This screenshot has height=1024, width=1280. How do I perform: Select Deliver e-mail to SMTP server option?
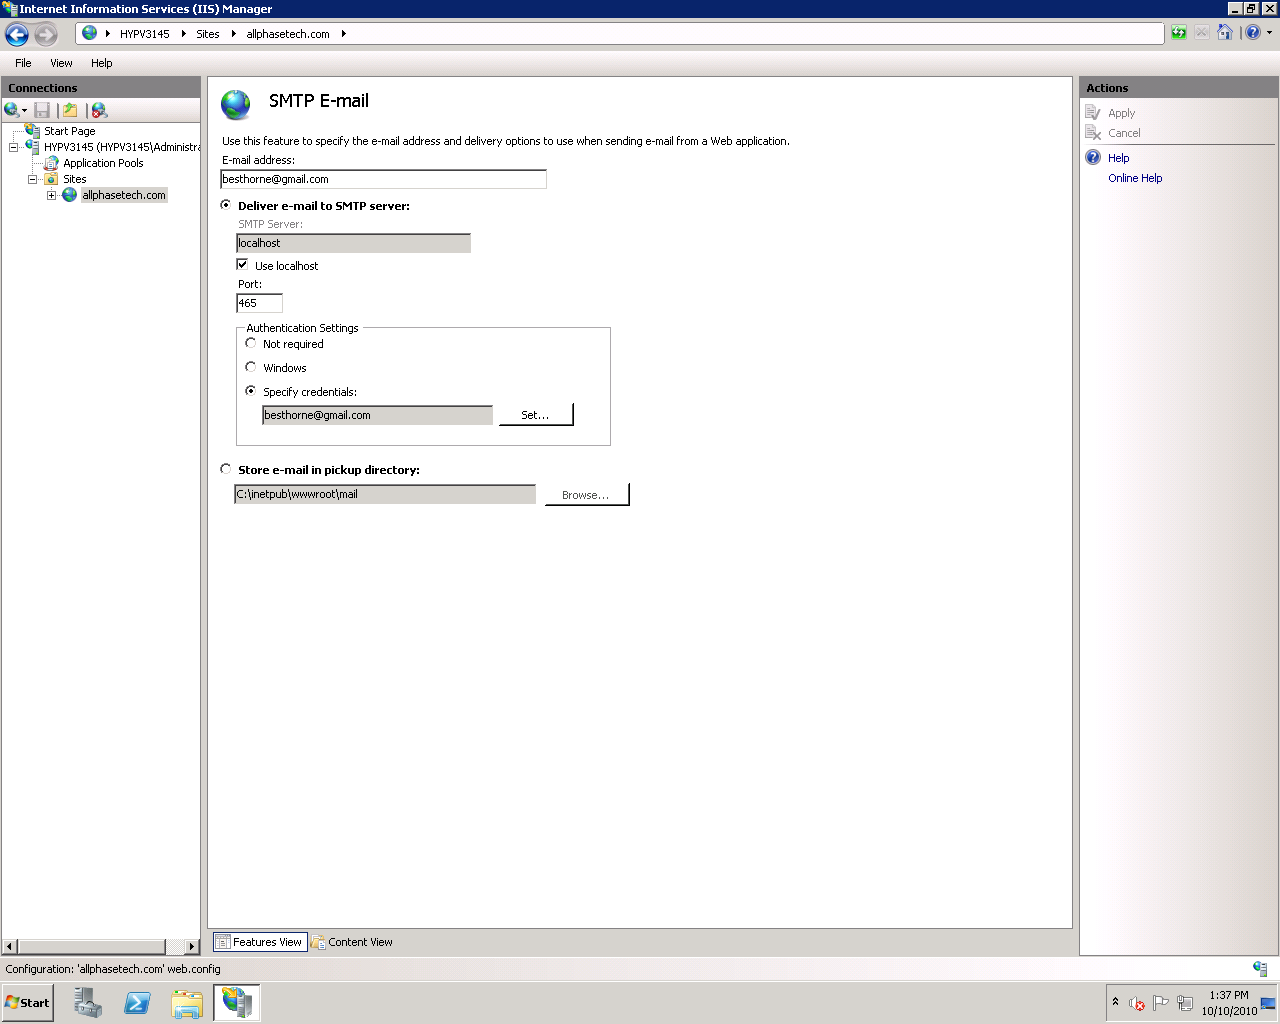[226, 205]
